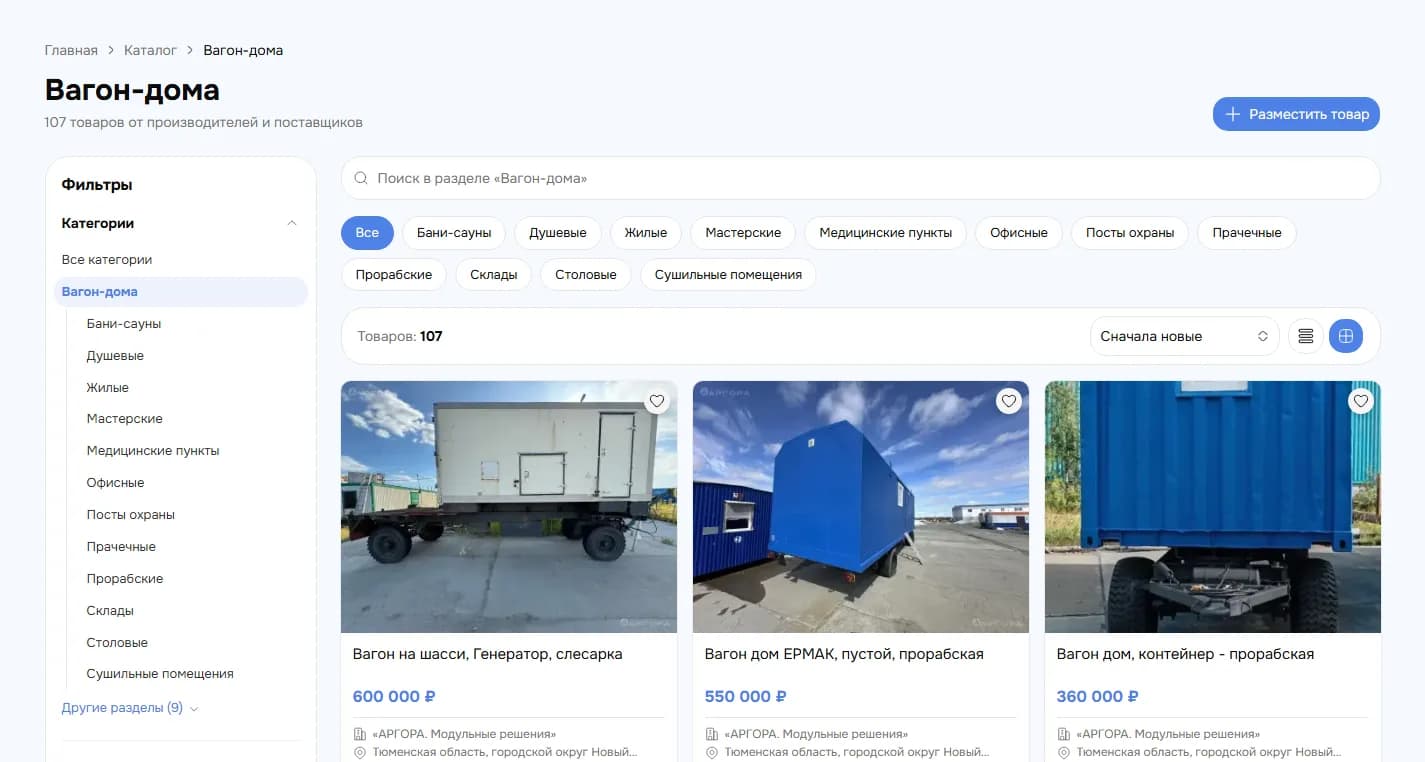Select the 'Склады' chip
Image resolution: width=1425 pixels, height=762 pixels.
coord(494,275)
